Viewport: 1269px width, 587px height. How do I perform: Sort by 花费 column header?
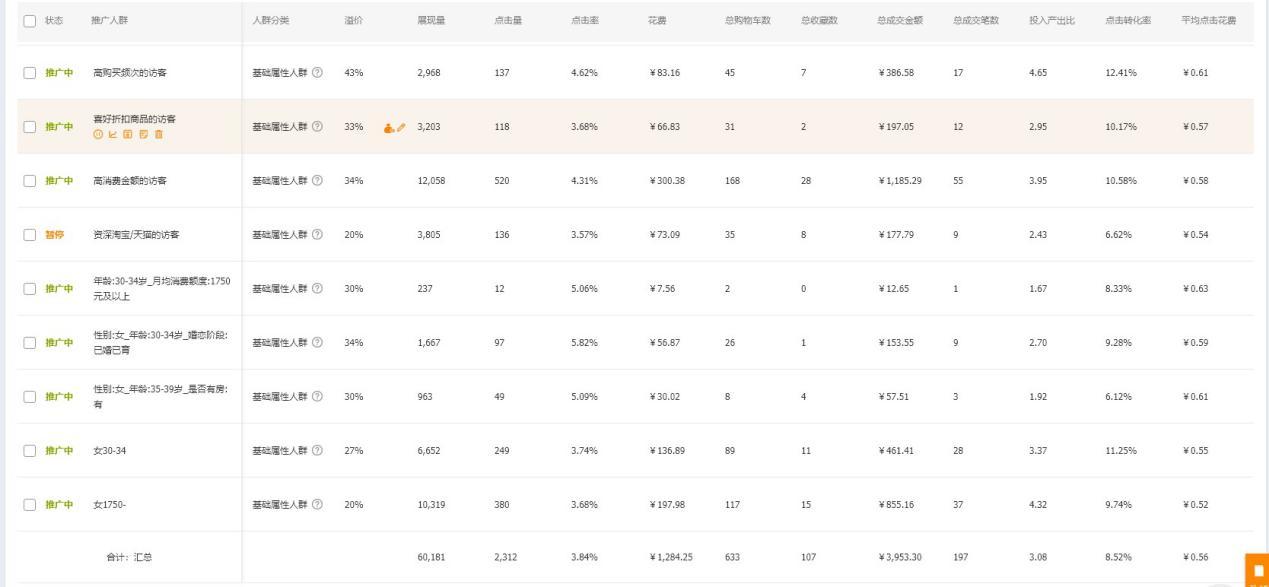[658, 21]
